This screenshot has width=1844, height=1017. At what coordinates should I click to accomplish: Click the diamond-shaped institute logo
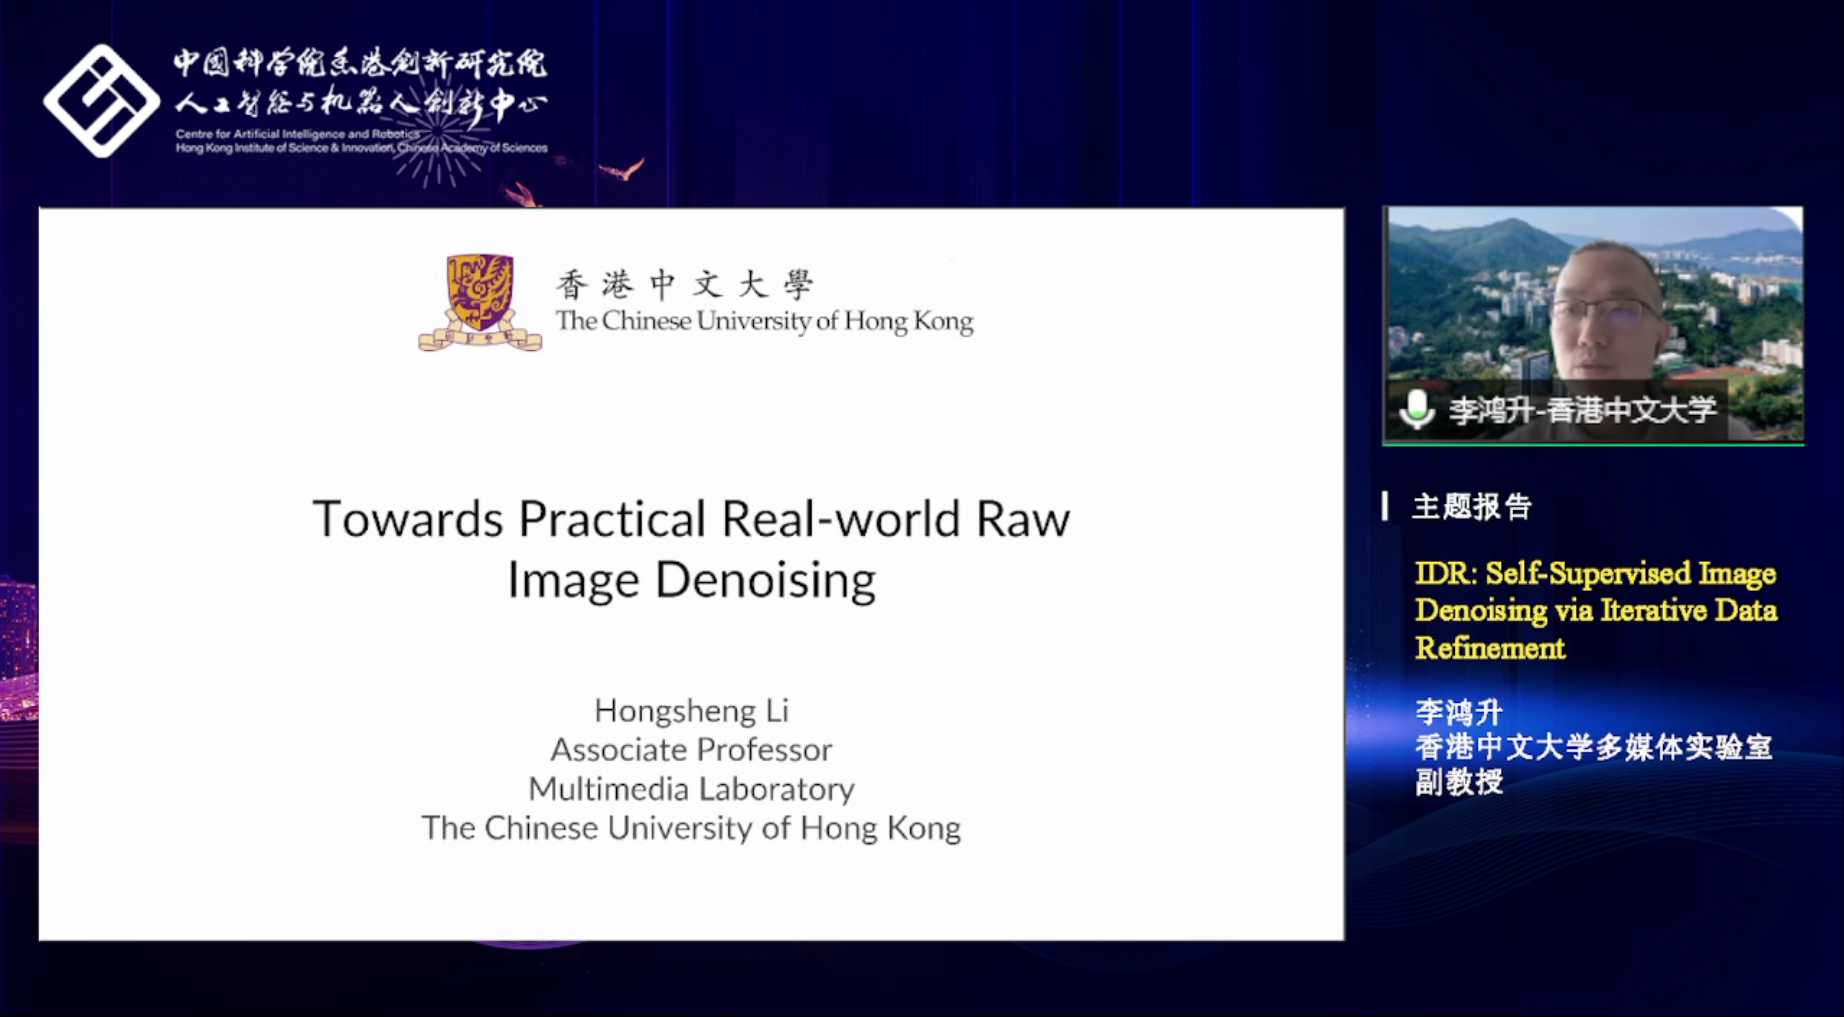coord(101,101)
